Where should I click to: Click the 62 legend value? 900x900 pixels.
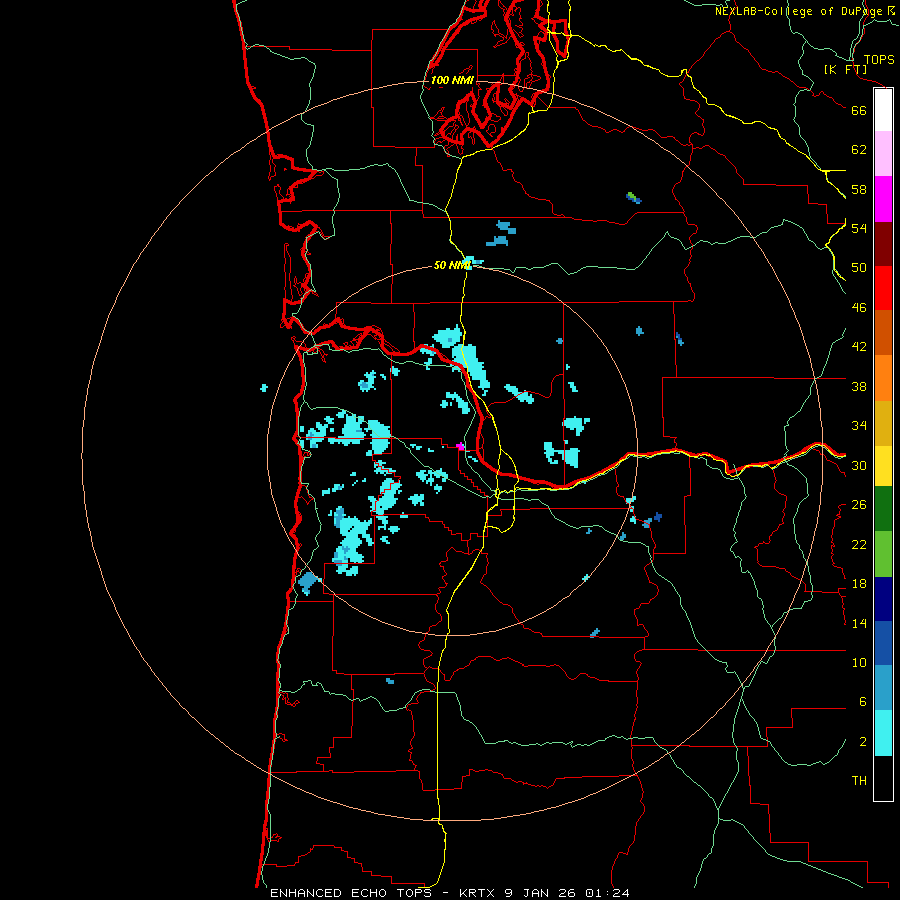(859, 150)
